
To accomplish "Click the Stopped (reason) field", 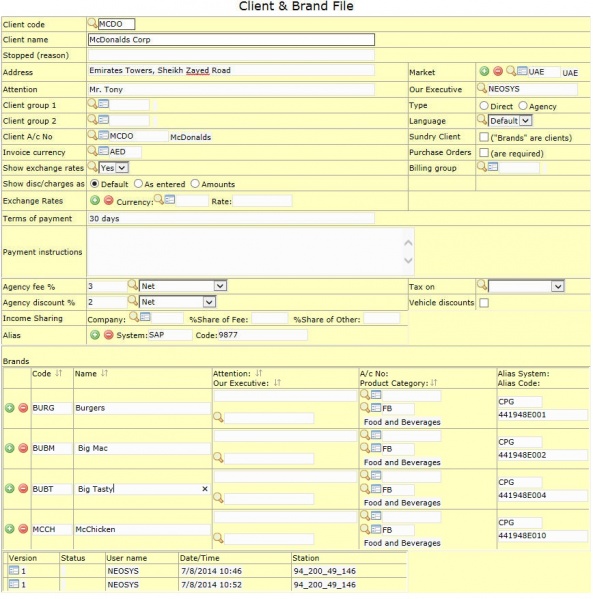I will tap(231, 55).
